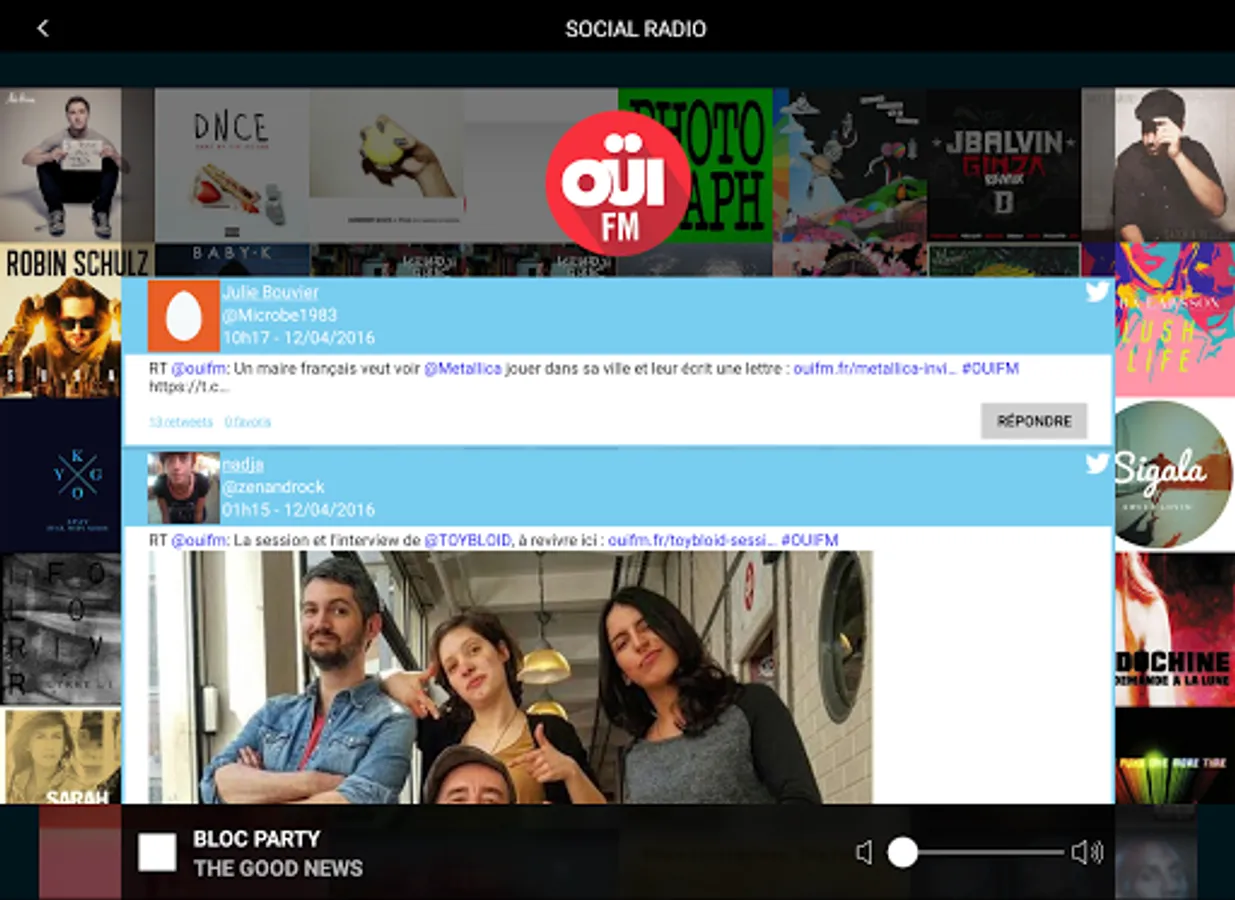
Task: Open the nadja profile name
Action: pos(243,464)
